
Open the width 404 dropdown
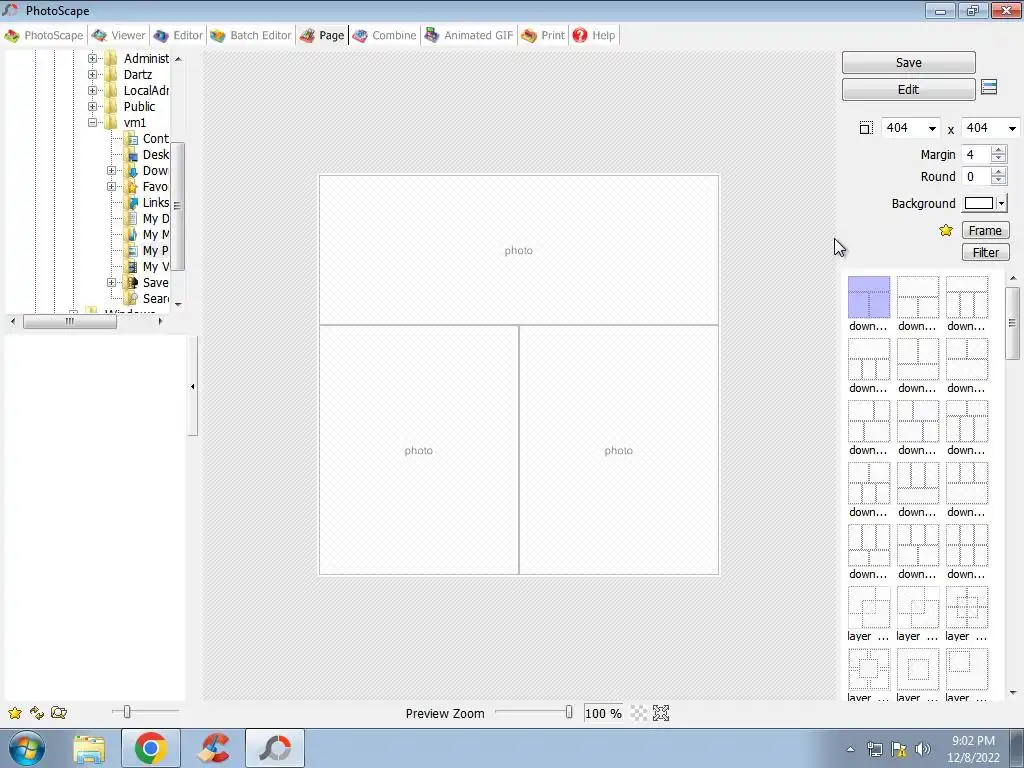932,129
